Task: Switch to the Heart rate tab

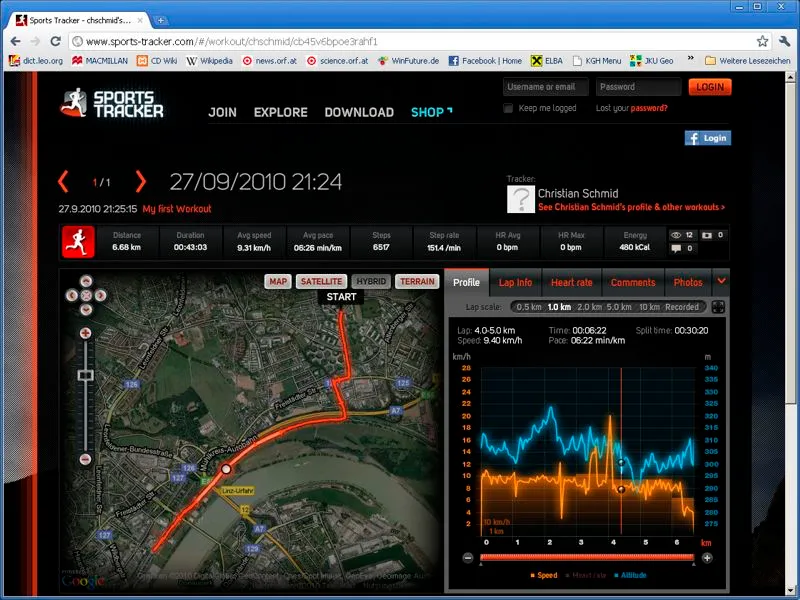Action: point(572,283)
